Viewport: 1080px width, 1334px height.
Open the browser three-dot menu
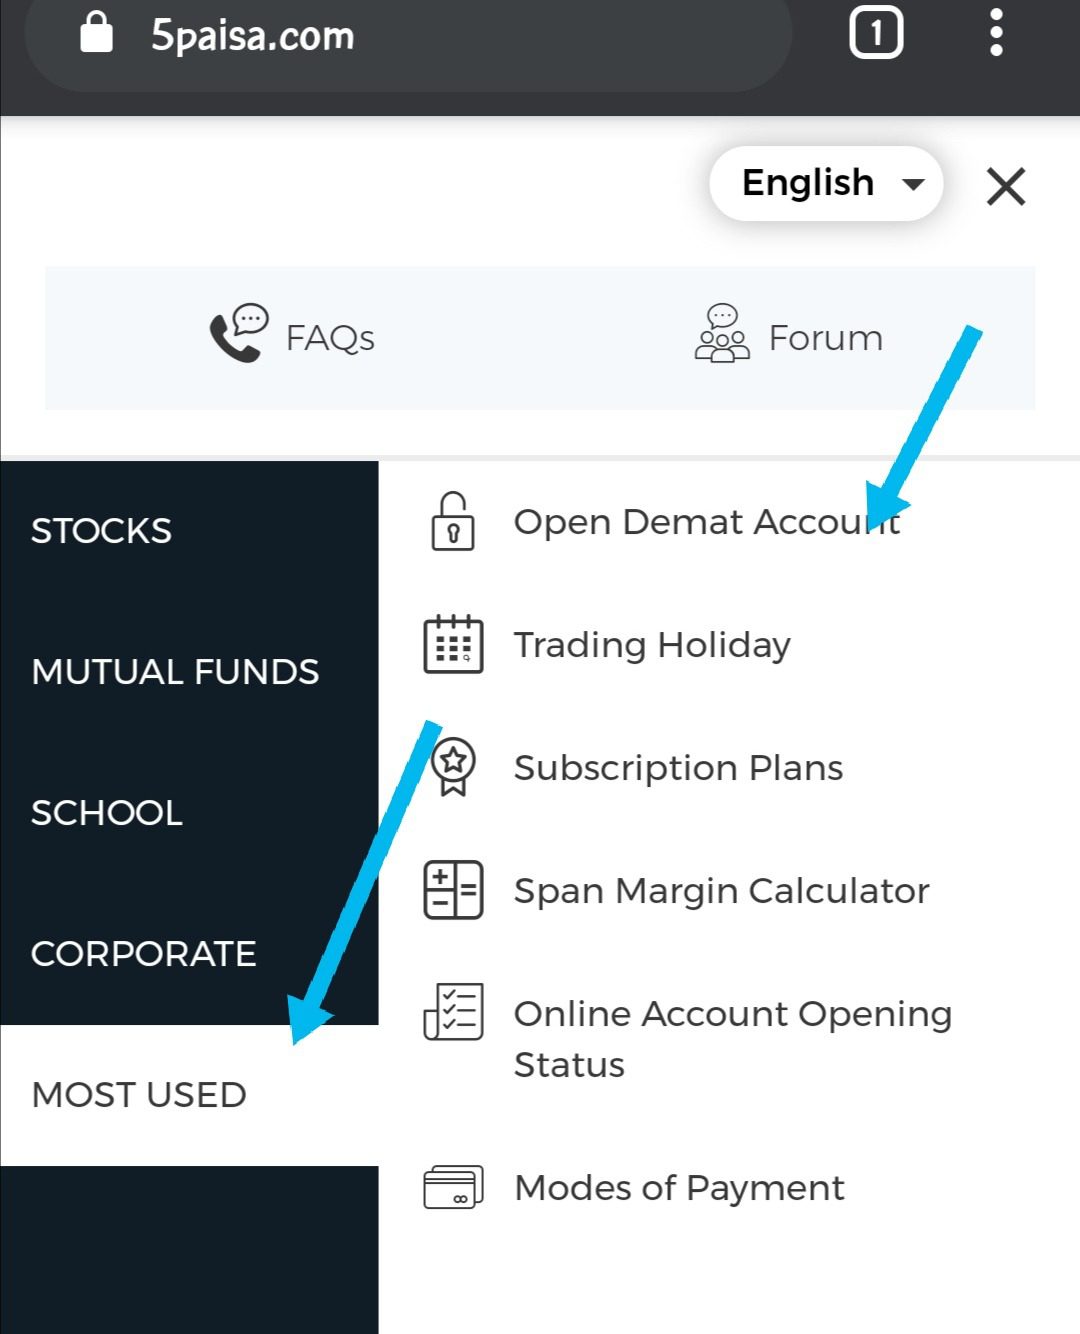[995, 33]
